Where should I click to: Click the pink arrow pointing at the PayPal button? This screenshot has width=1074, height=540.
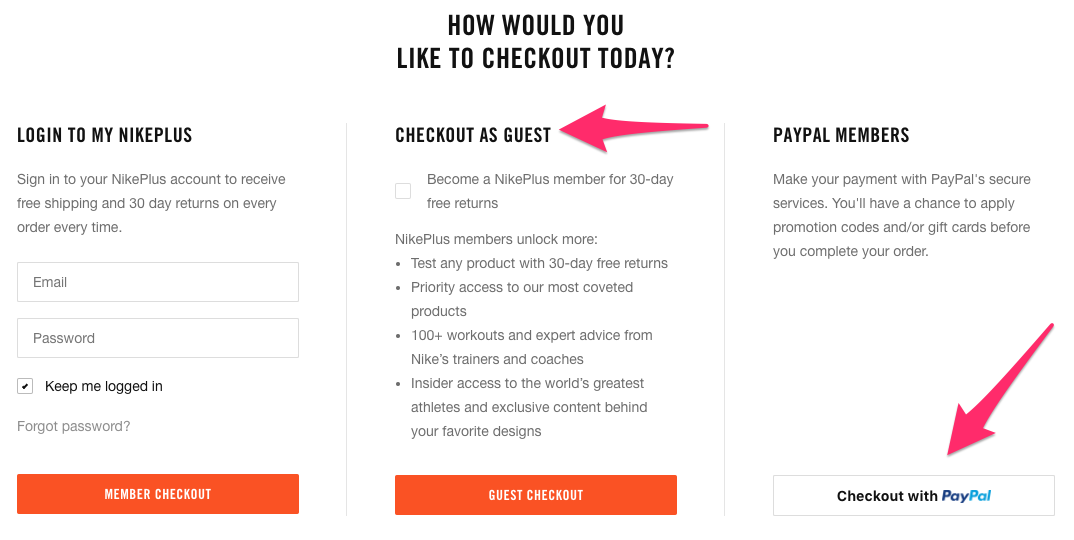coord(1000,389)
